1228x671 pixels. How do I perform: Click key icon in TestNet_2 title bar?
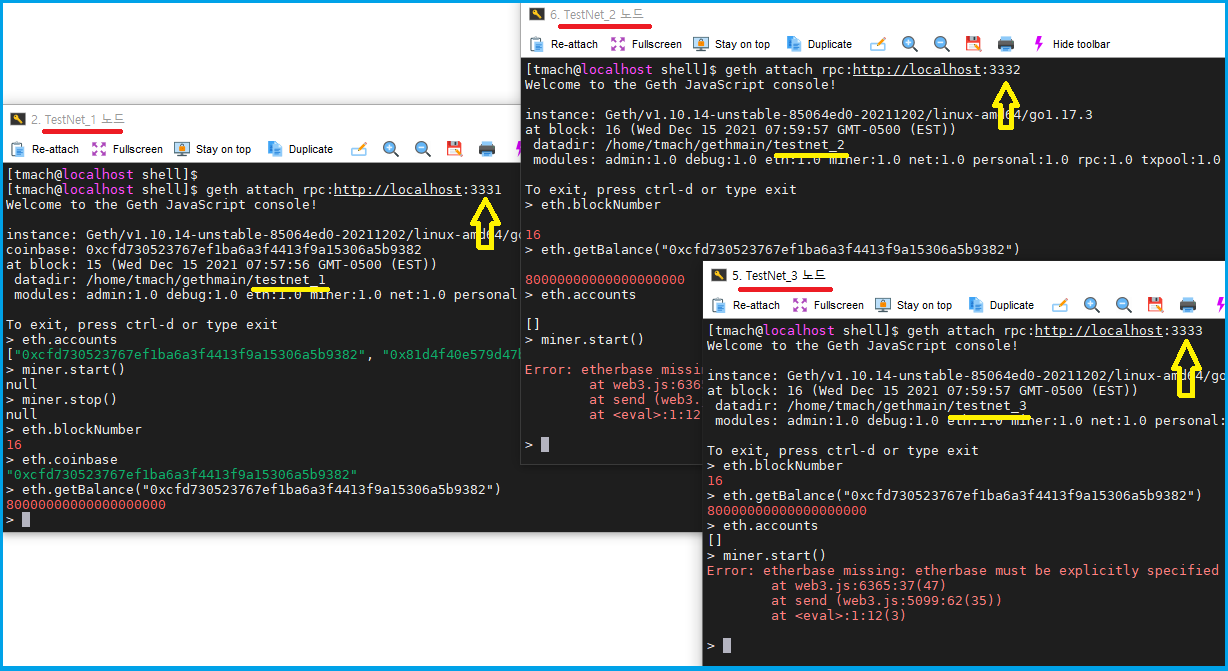click(x=536, y=14)
